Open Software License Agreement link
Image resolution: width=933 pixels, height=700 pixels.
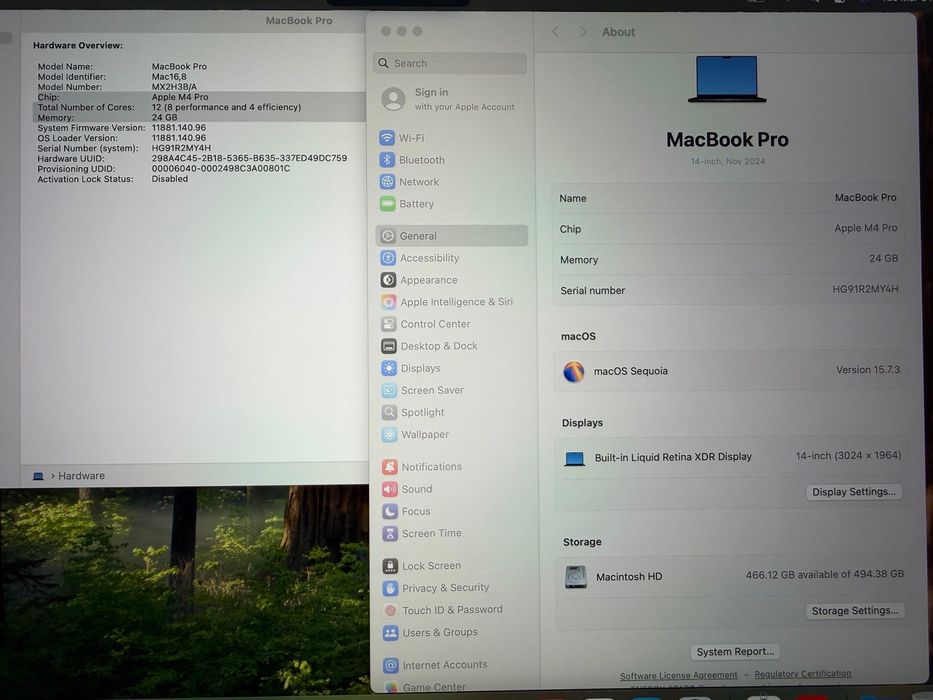pyautogui.click(x=678, y=676)
